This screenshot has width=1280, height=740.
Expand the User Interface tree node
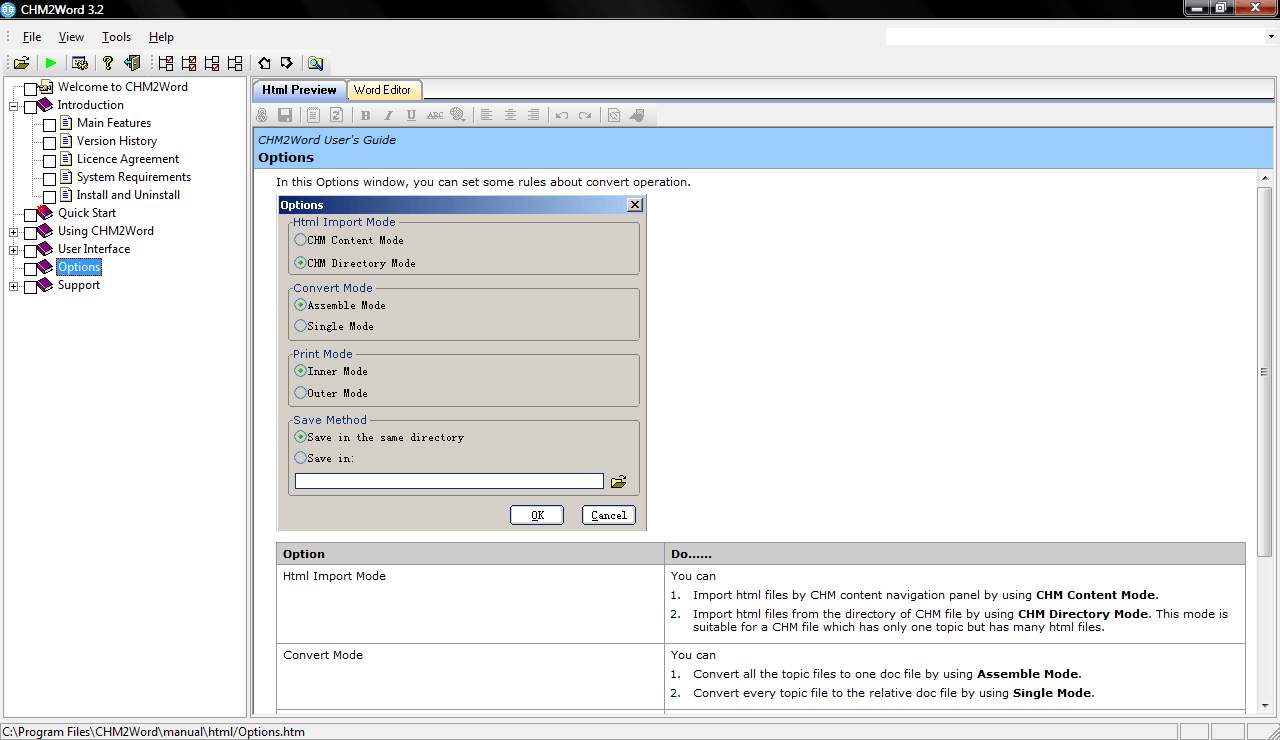pyautogui.click(x=14, y=250)
